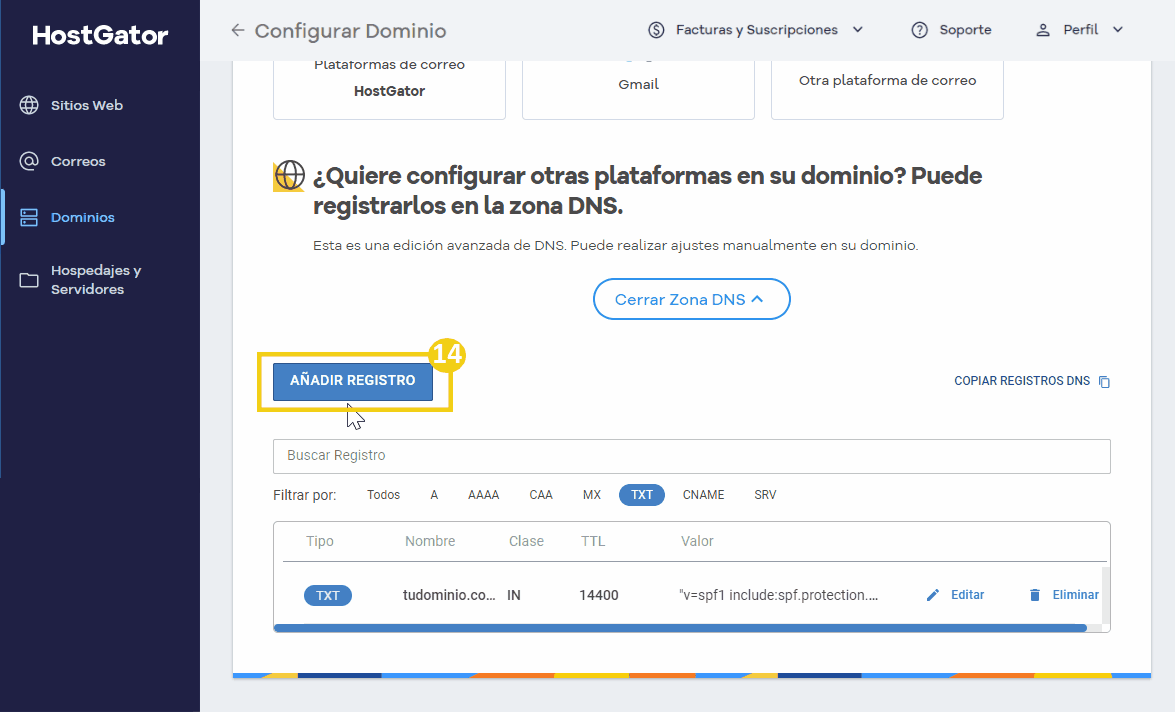1175x712 pixels.
Task: Click the trash icon for the TXT record
Action: coord(1035,595)
